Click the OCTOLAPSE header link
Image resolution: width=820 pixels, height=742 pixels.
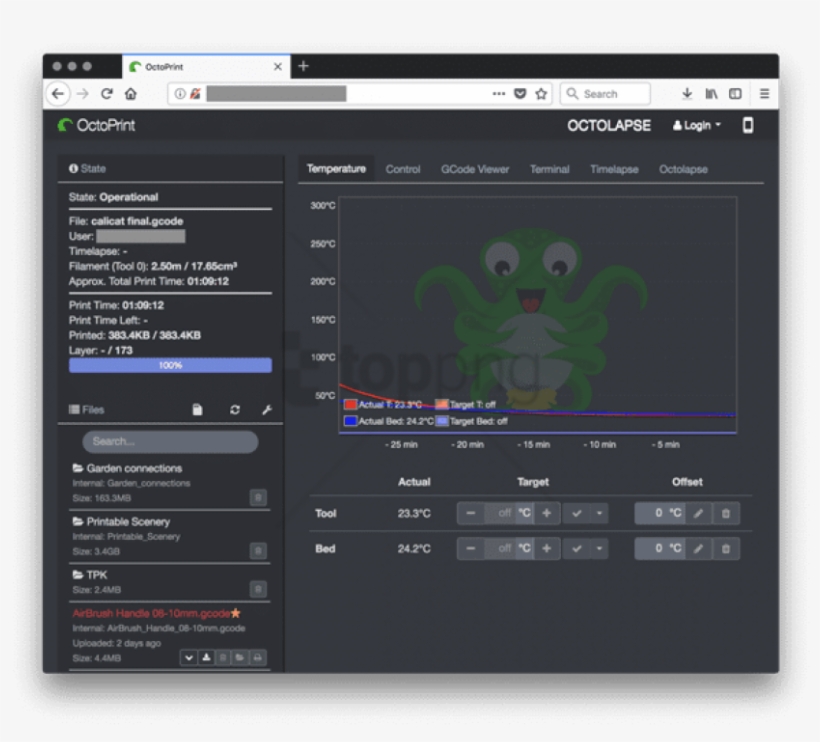tap(609, 125)
